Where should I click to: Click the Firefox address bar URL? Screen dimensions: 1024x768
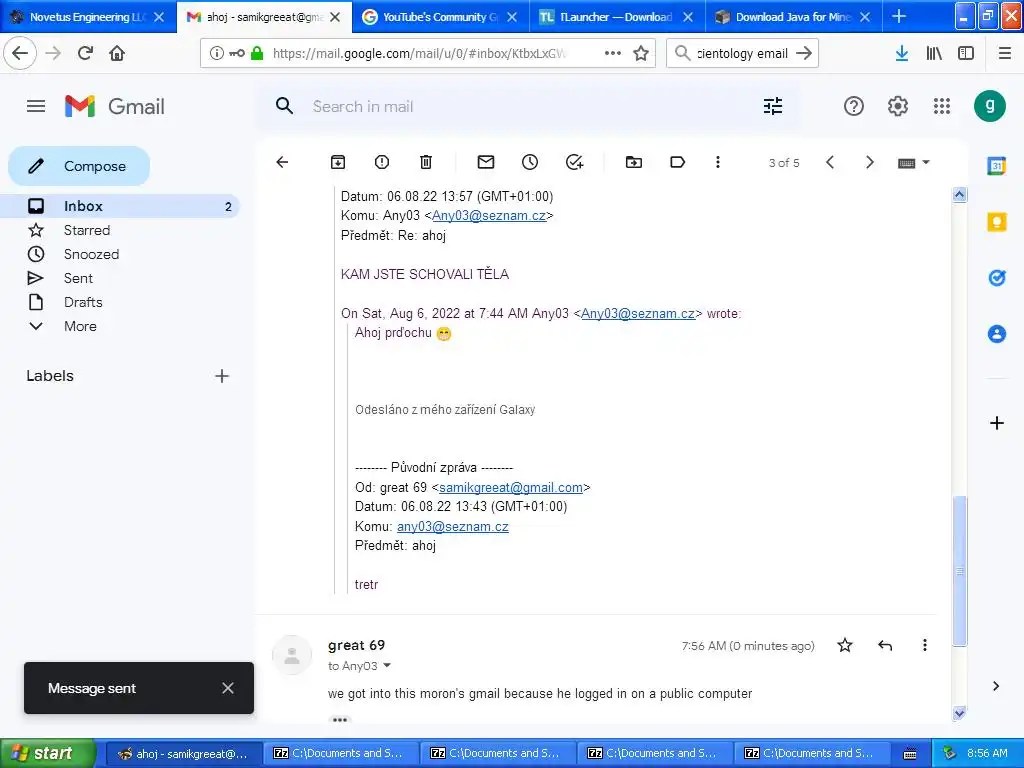coord(419,54)
